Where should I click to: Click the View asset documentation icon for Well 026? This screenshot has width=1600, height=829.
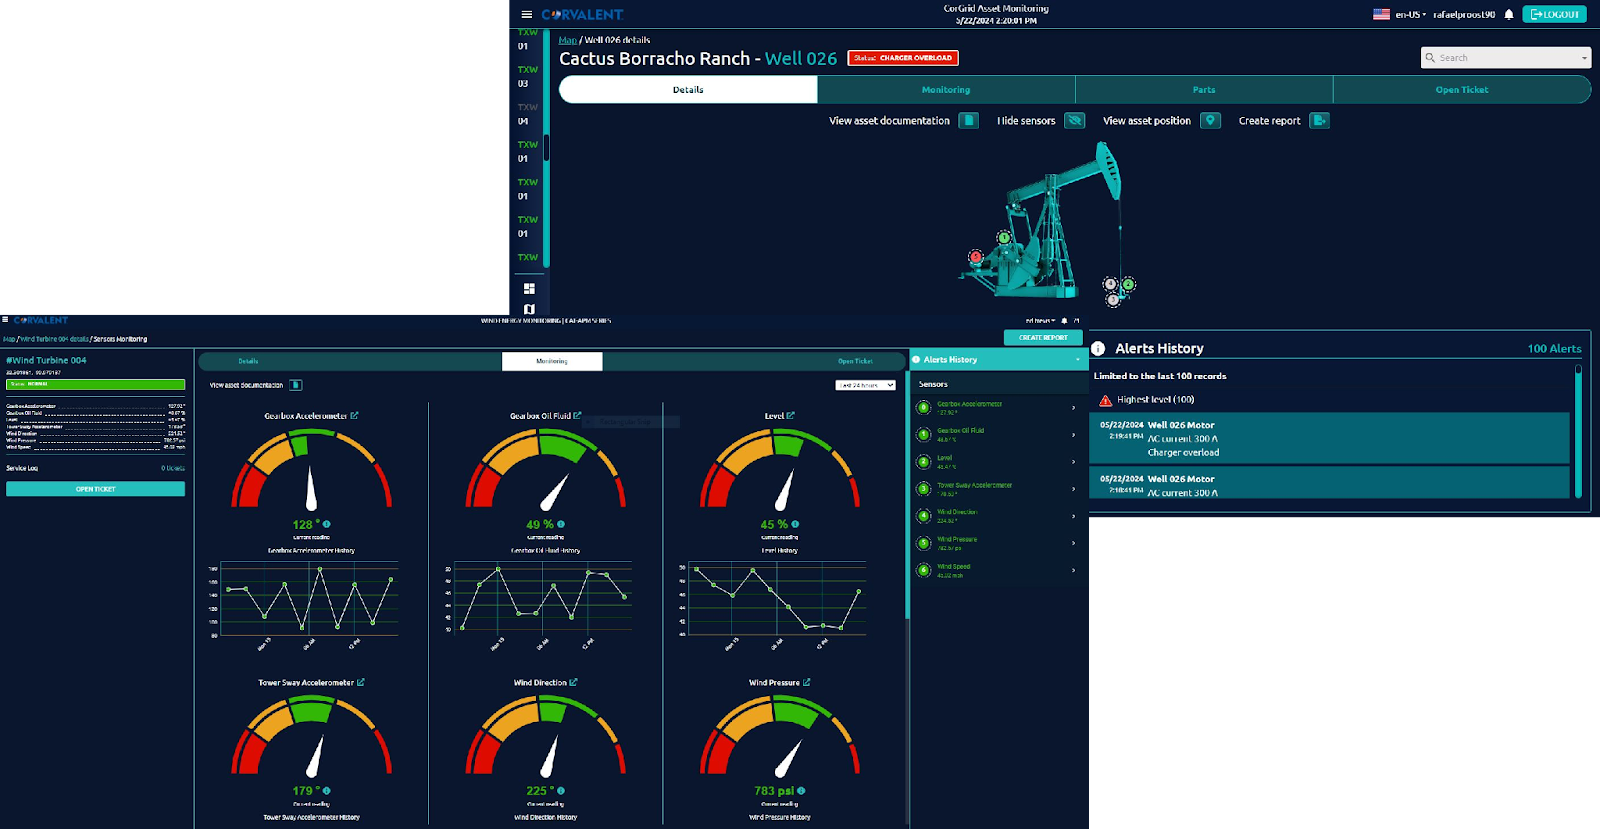point(968,120)
